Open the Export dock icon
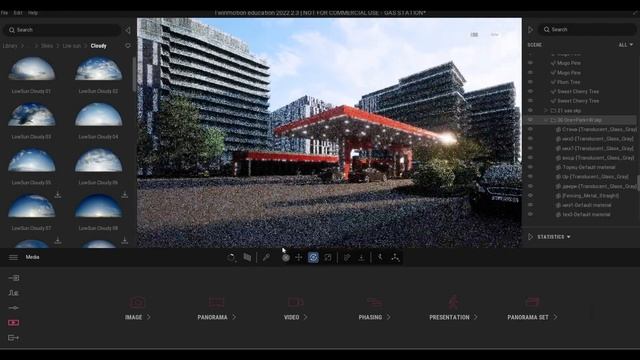640x360 pixels. [13, 338]
